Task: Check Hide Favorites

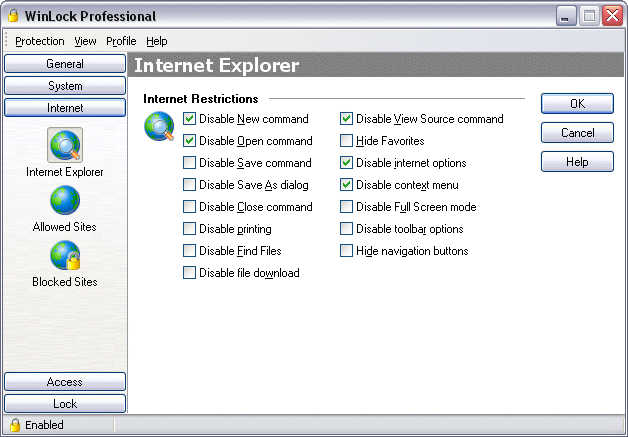Action: 346,141
